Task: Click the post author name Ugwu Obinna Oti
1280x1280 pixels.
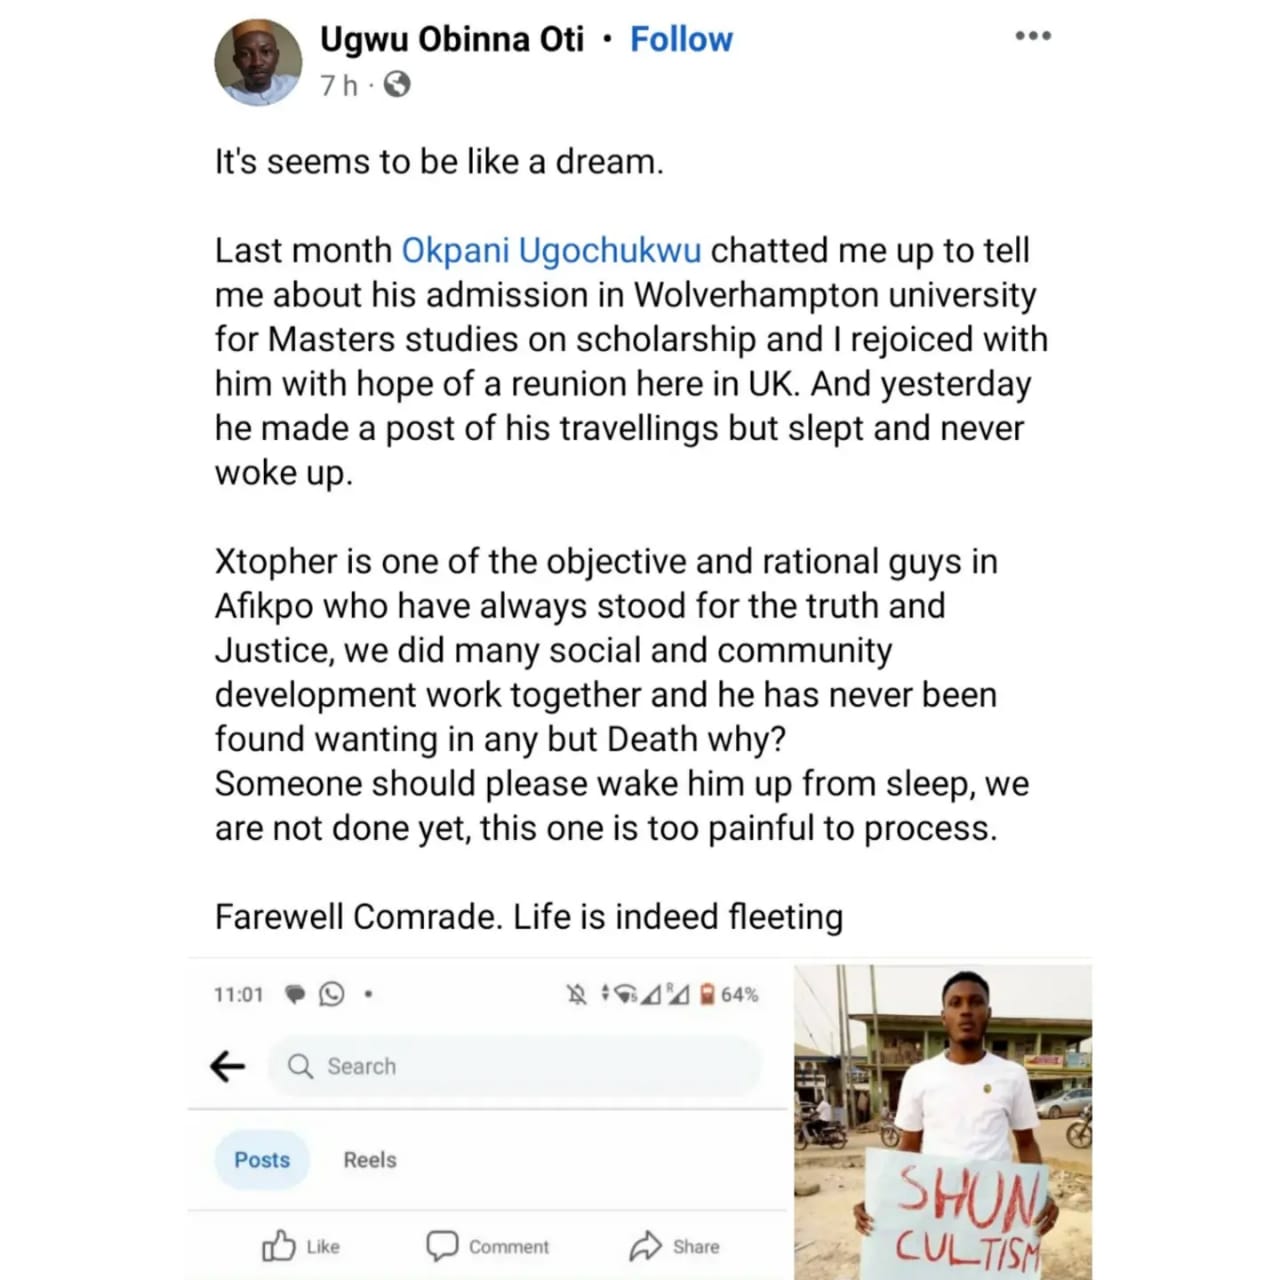Action: coord(451,39)
